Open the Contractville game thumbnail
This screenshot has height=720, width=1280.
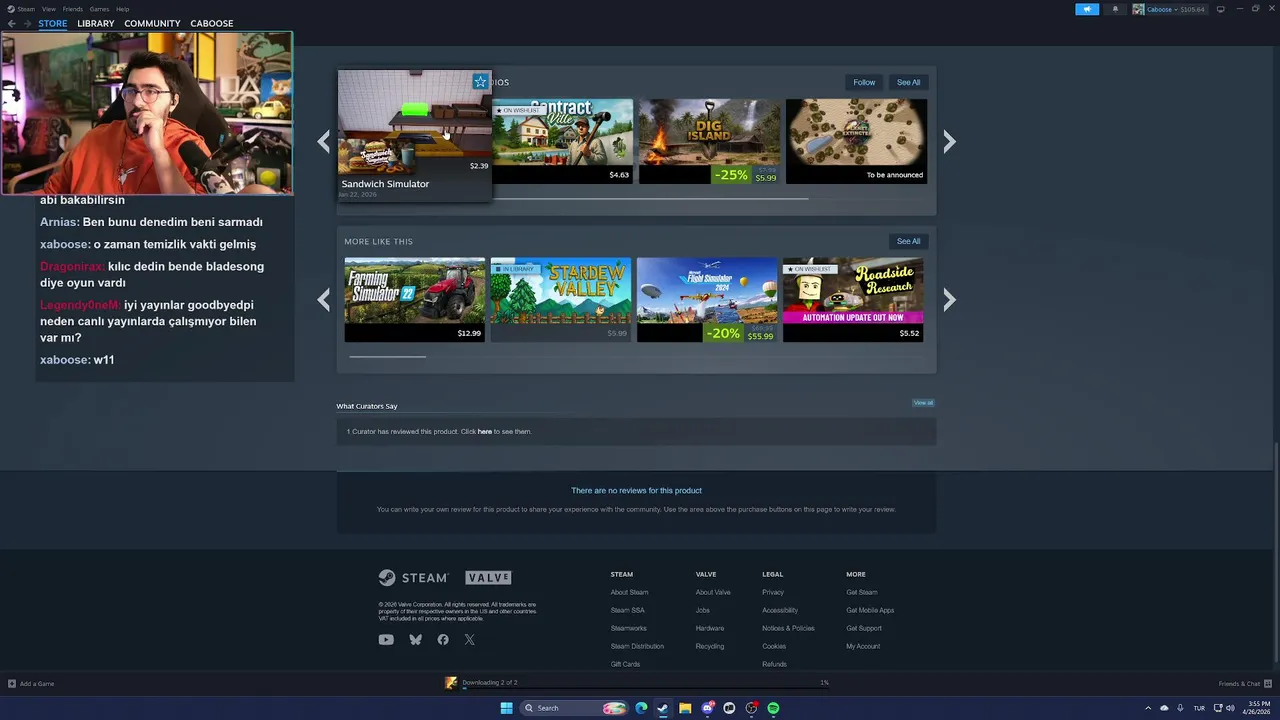coord(562,141)
